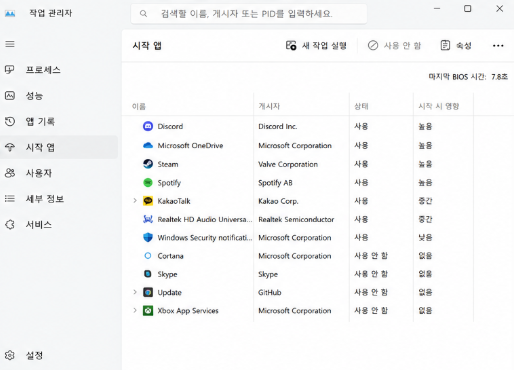This screenshot has width=514, height=370.
Task: Click the 사용자 people icon
Action: pos(10,173)
